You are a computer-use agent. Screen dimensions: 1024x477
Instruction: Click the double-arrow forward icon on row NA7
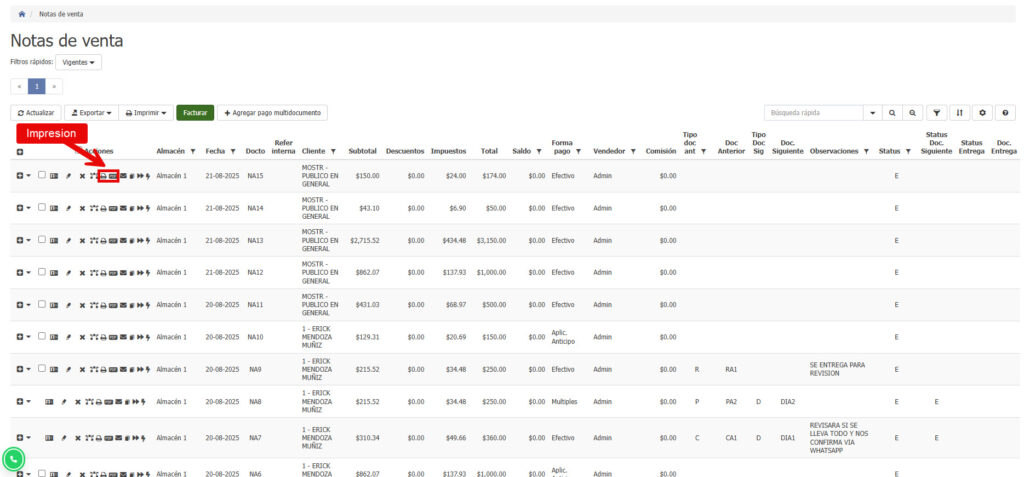coord(135,438)
